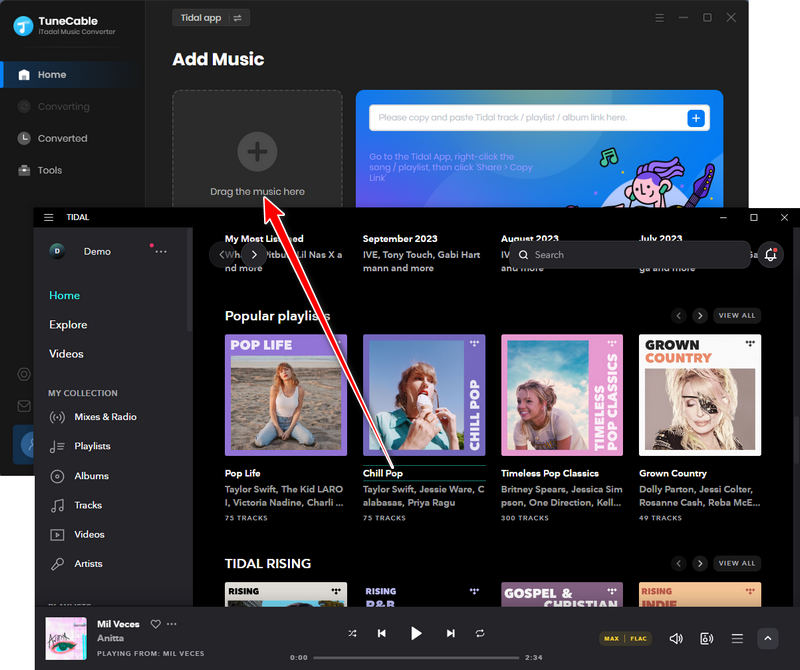Open the My Most Listened mix
This screenshot has height=670, width=800.
(264, 239)
